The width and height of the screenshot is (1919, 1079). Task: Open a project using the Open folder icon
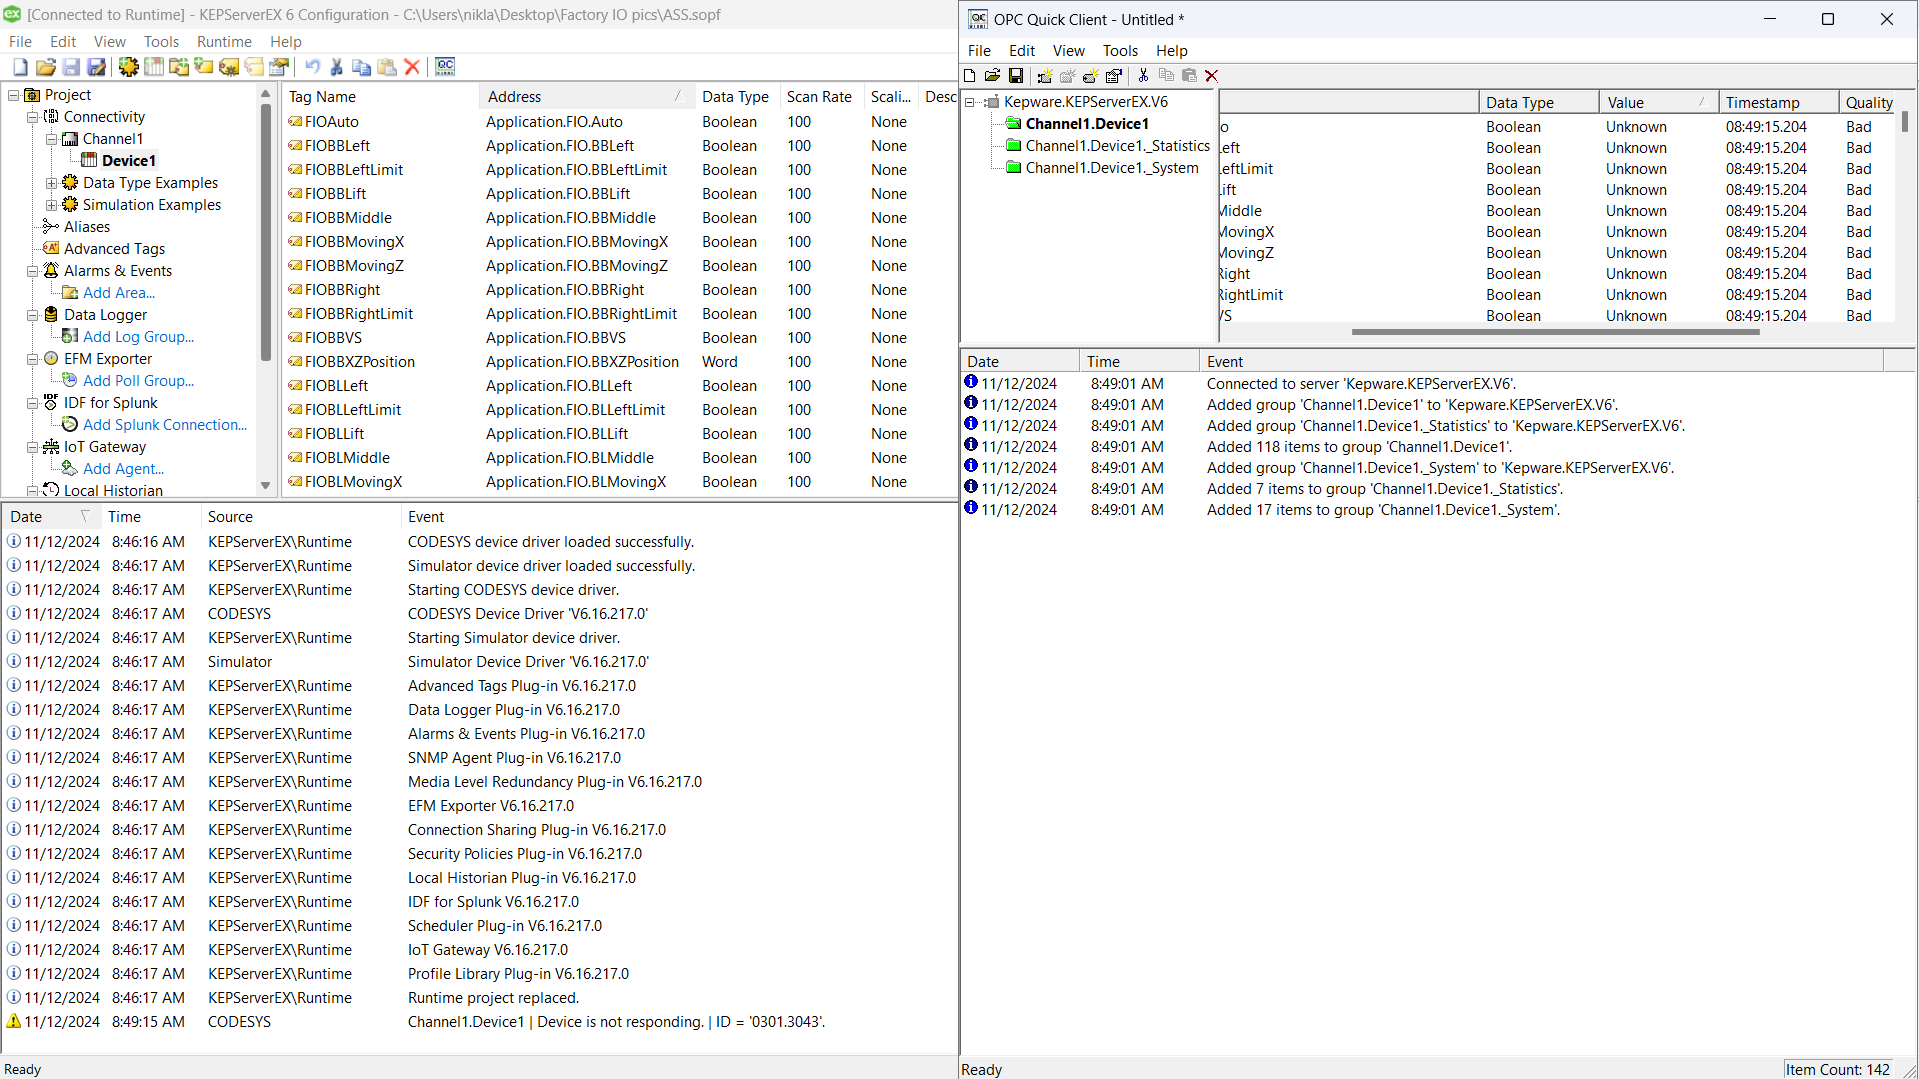(45, 67)
